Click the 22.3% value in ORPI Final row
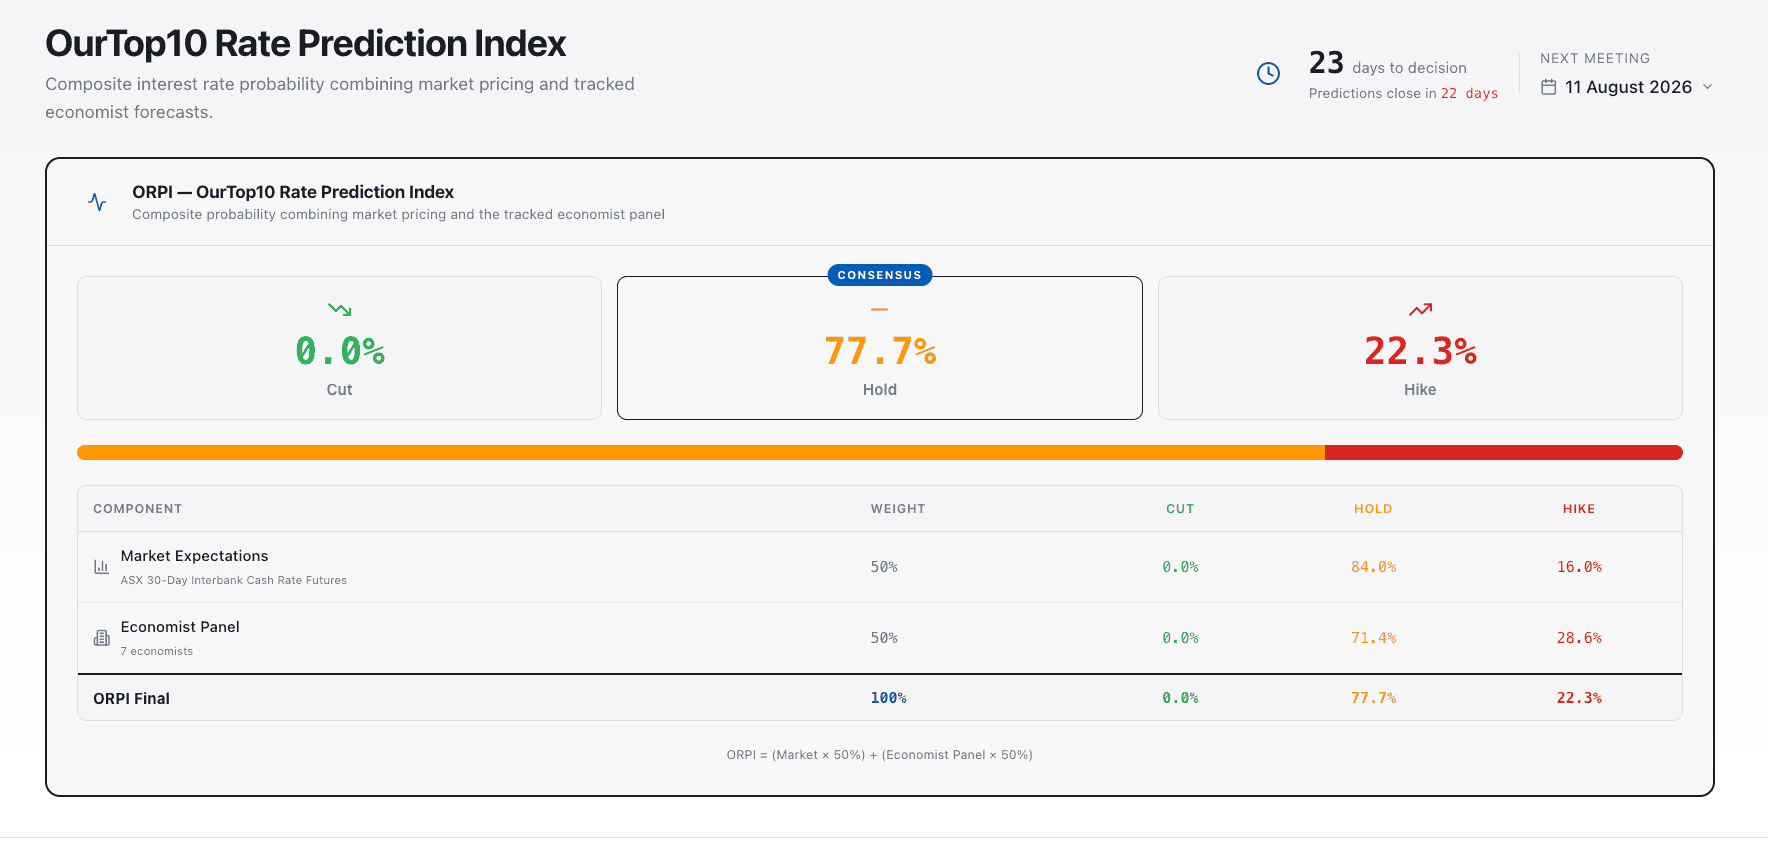The width and height of the screenshot is (1768, 841). (x=1579, y=698)
